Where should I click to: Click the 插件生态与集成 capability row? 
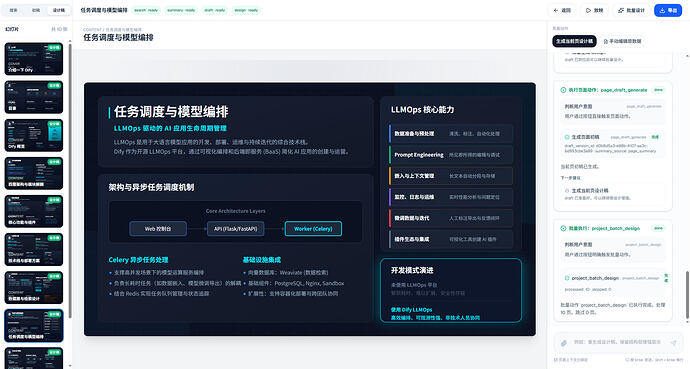451,239
